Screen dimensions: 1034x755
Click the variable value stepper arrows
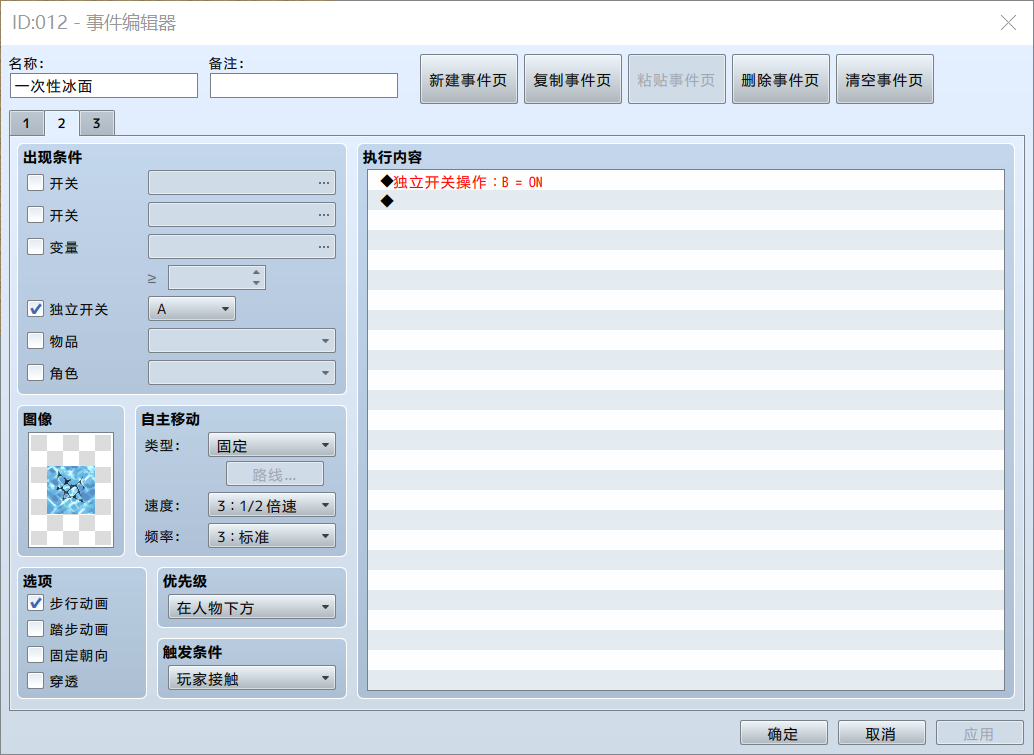[x=257, y=278]
